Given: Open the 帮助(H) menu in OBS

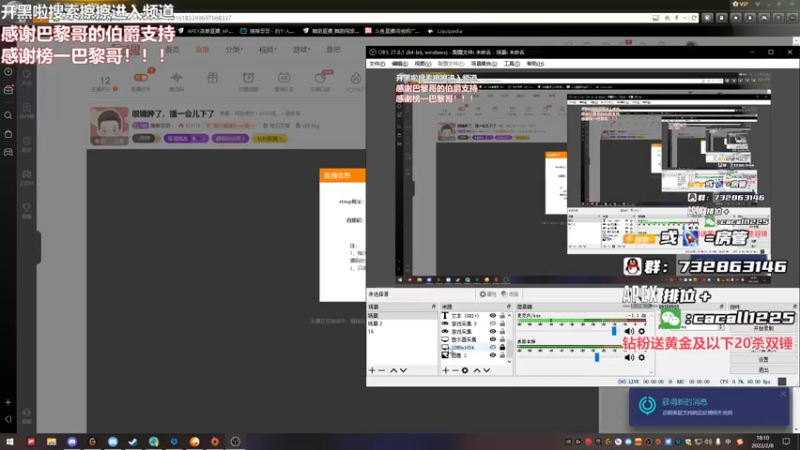Looking at the screenshot, I should pyautogui.click(x=535, y=64).
